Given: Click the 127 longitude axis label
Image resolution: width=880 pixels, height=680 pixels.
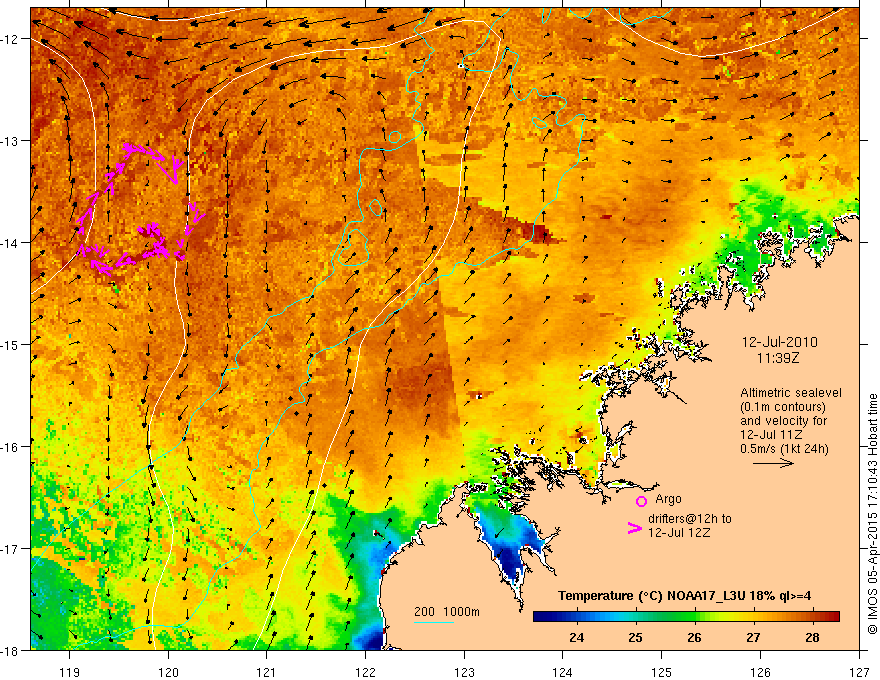Looking at the screenshot, I should tap(859, 672).
